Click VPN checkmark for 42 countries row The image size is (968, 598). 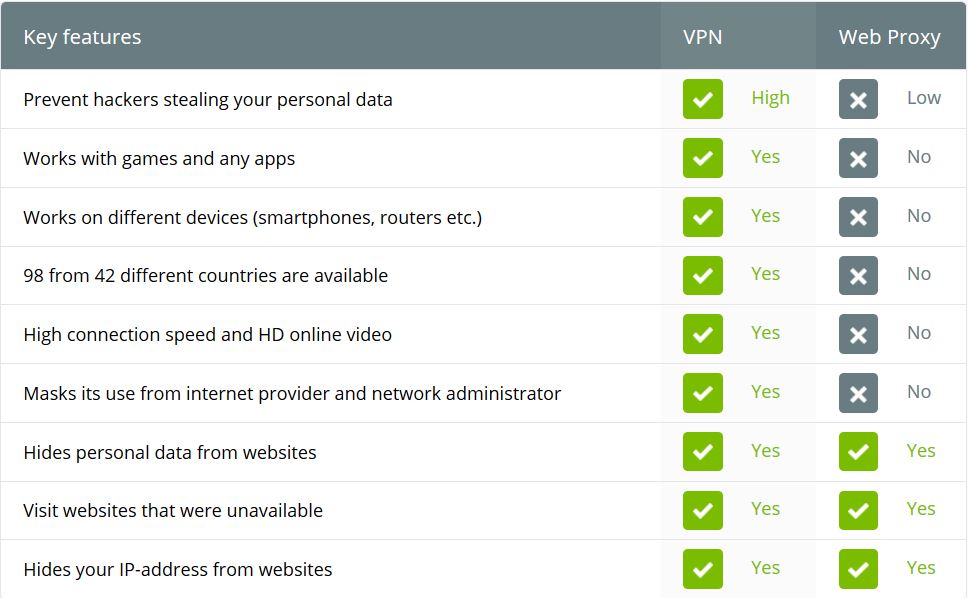[x=703, y=275]
